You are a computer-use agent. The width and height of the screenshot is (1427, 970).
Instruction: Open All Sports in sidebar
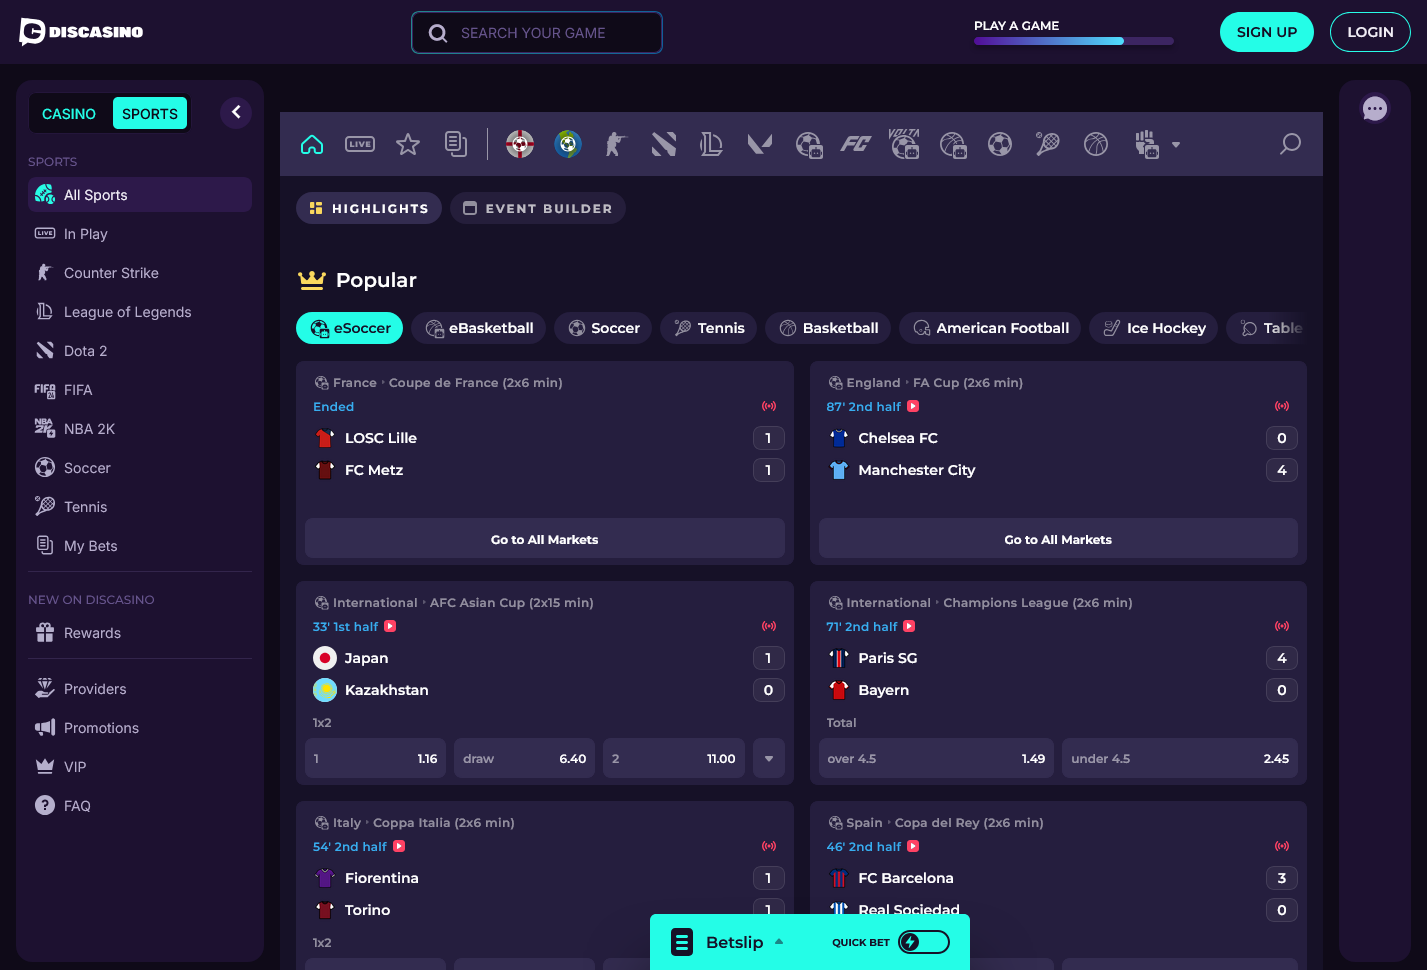(140, 195)
